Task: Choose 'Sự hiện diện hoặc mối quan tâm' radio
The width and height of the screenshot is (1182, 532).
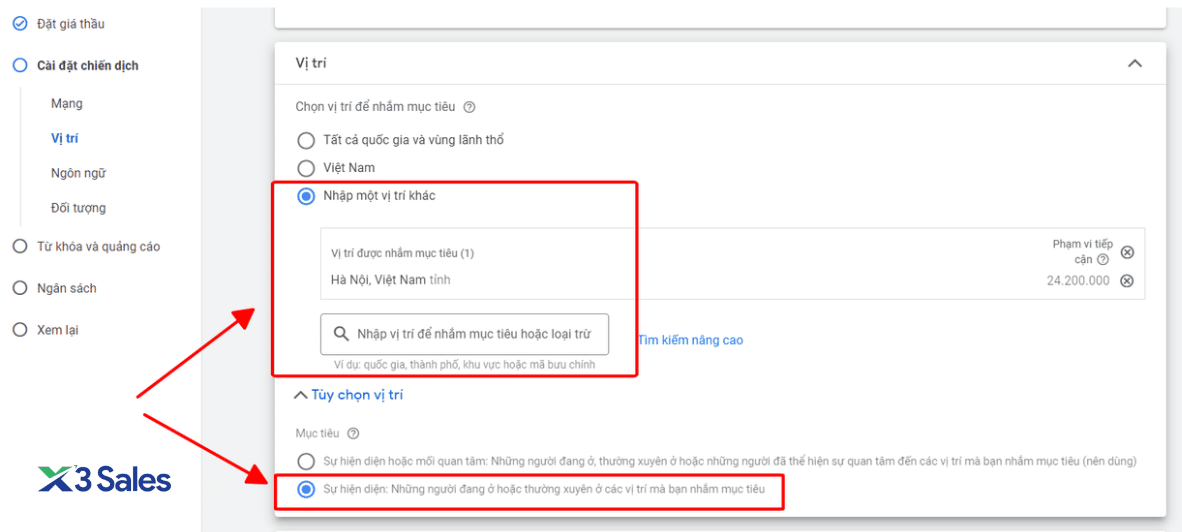Action: tap(306, 460)
